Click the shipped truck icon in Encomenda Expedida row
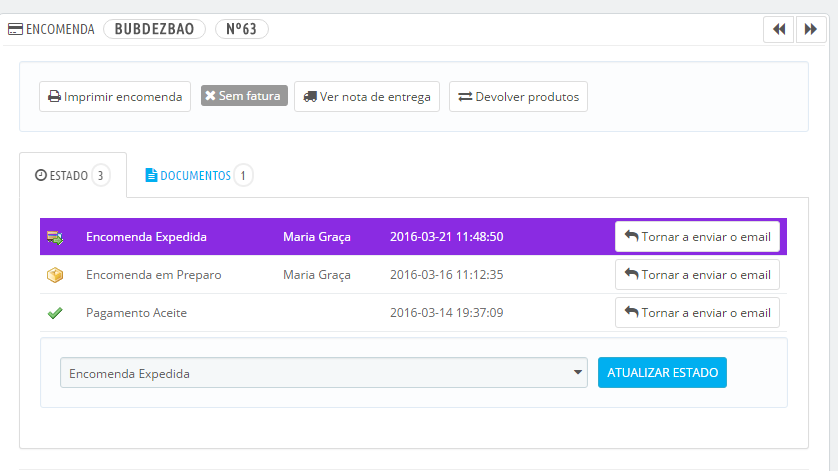This screenshot has height=471, width=838. coord(55,237)
